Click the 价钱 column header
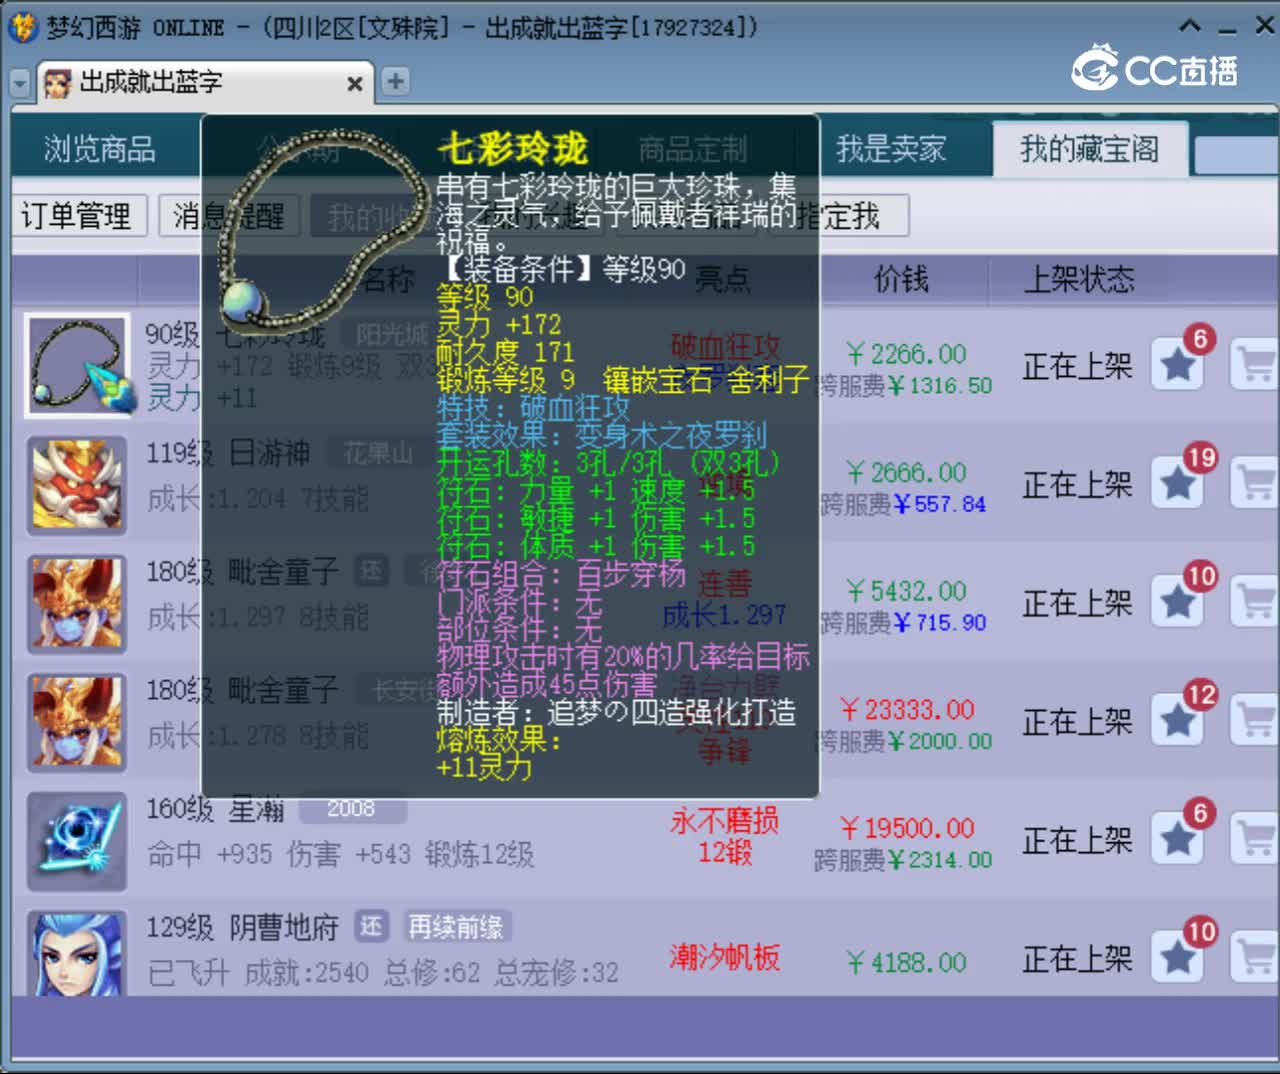This screenshot has height=1074, width=1280. tap(901, 279)
